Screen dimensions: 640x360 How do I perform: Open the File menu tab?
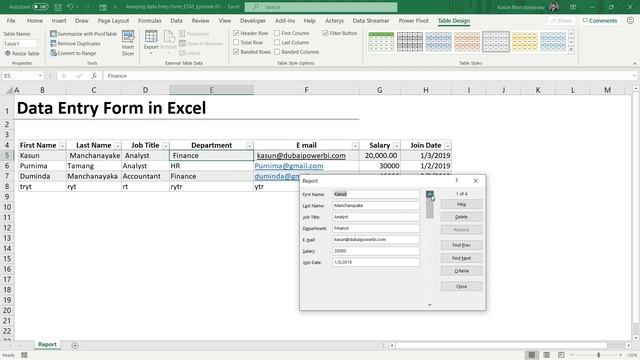[11, 20]
